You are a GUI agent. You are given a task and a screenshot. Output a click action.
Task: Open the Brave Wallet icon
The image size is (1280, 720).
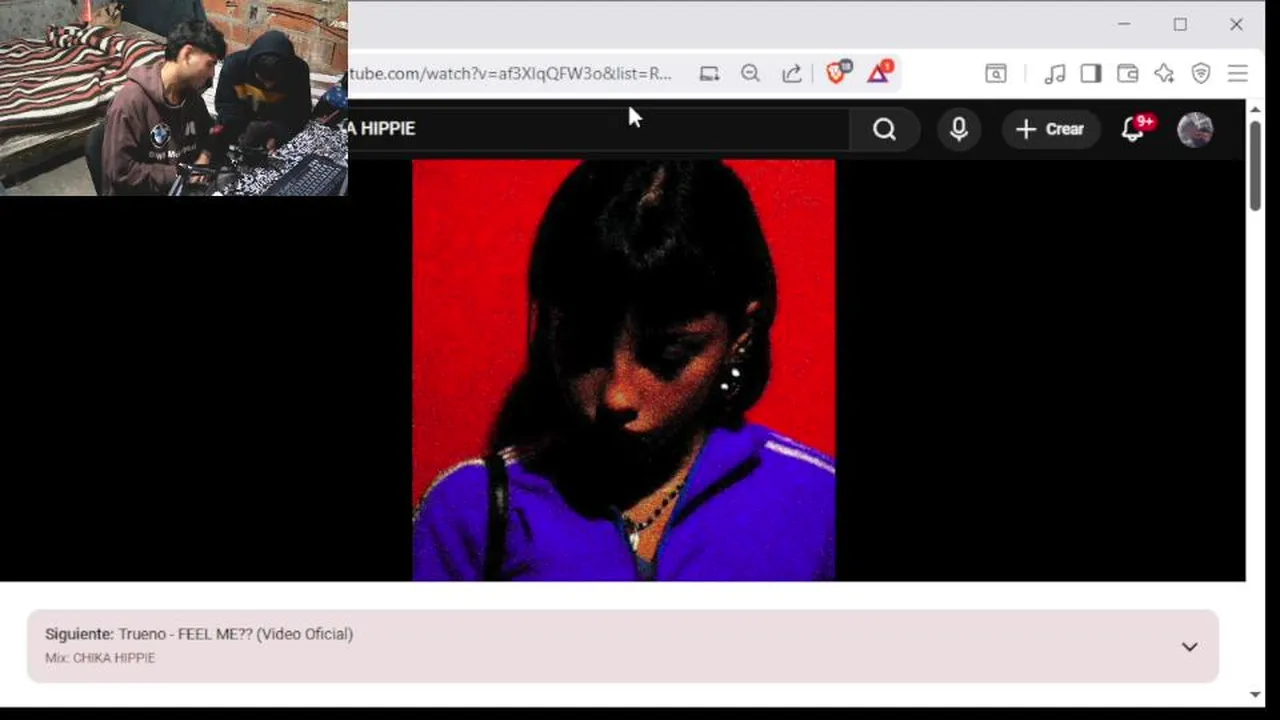1128,74
